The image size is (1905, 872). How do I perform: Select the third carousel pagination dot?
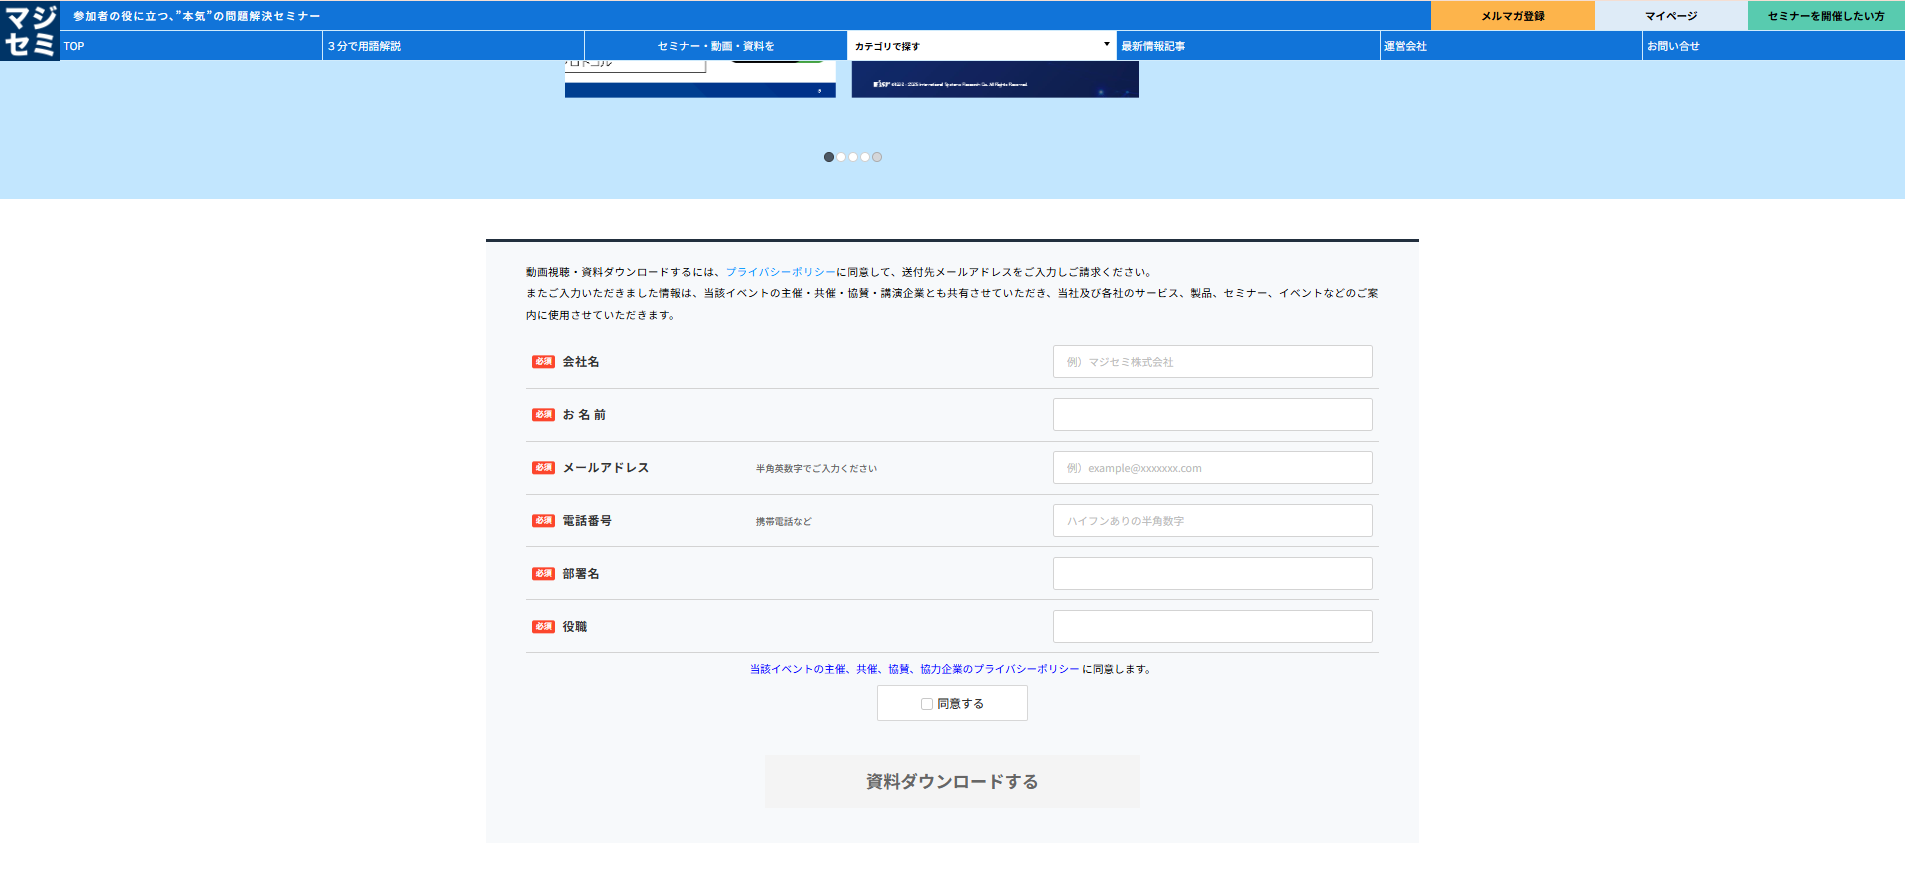click(x=853, y=157)
